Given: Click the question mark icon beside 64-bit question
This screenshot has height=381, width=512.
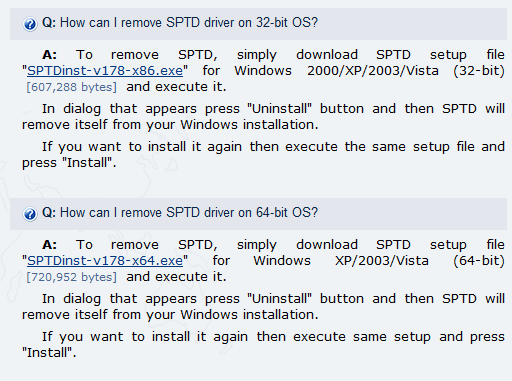Looking at the screenshot, I should coord(30,214).
